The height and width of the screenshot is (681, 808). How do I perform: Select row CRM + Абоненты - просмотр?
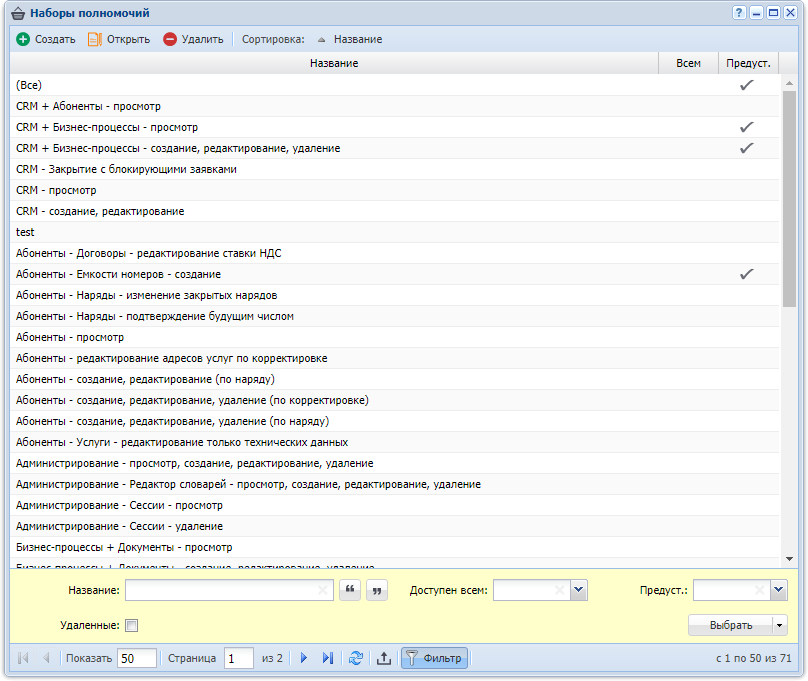(394, 106)
